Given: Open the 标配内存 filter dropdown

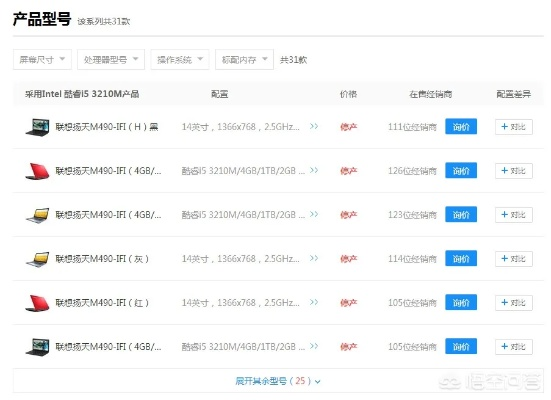Looking at the screenshot, I should coord(244,59).
